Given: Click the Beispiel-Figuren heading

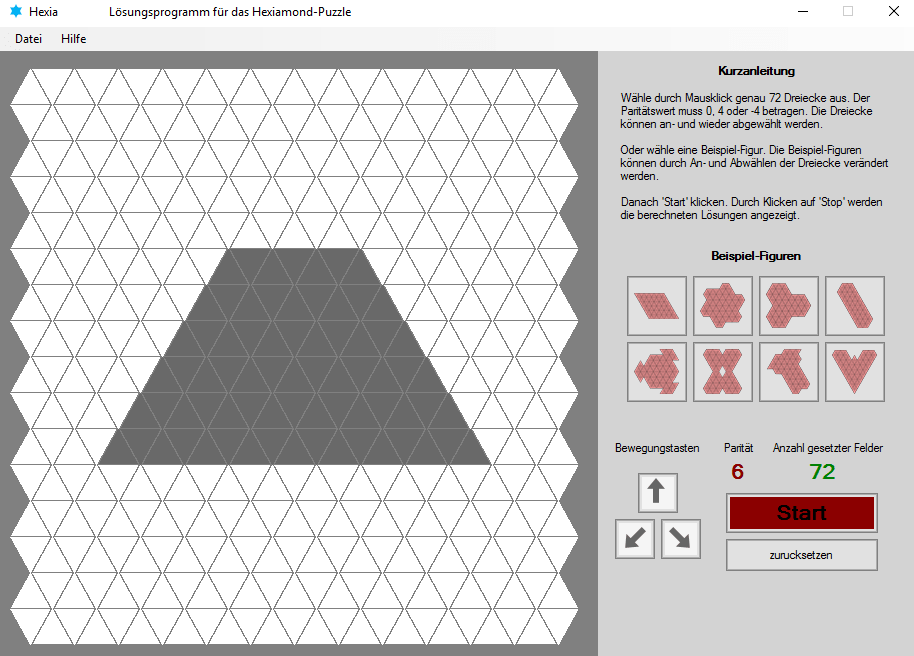Looking at the screenshot, I should [x=756, y=255].
